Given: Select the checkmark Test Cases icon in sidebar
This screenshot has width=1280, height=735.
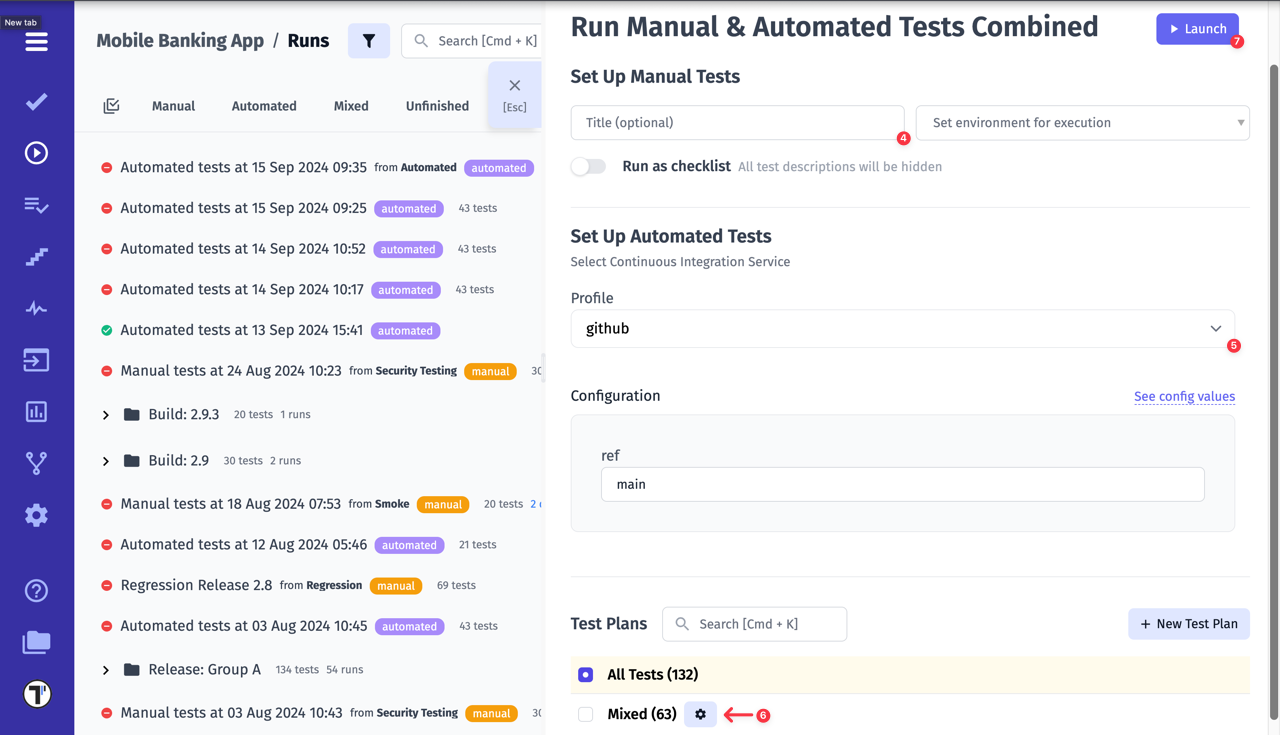Looking at the screenshot, I should click(36, 101).
